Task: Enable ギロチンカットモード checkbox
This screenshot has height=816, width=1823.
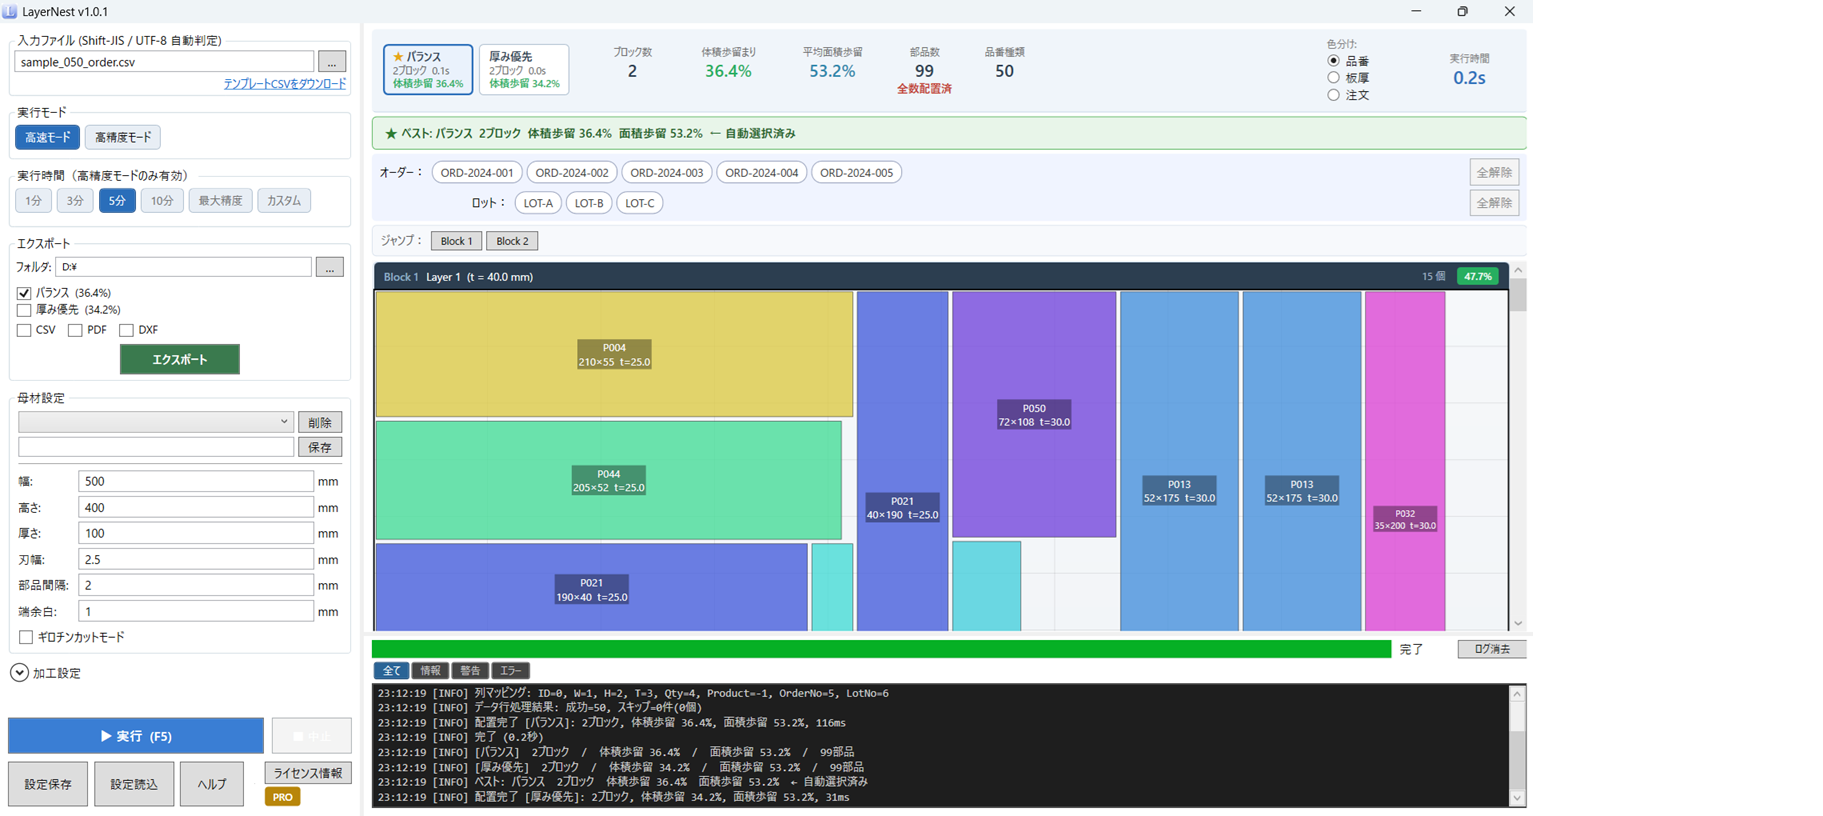Action: 26,637
